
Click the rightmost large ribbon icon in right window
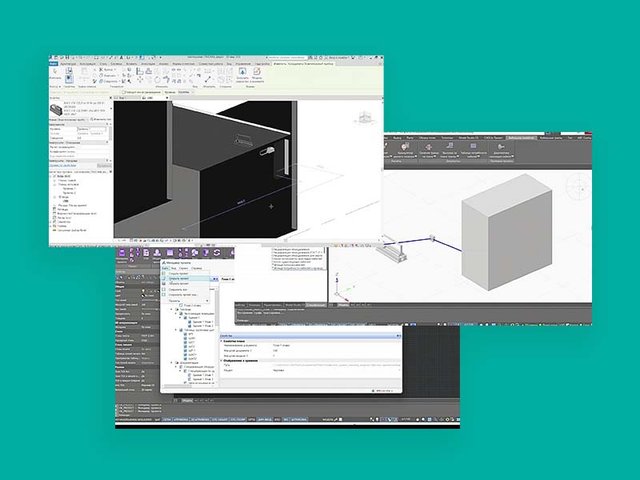pyautogui.click(x=501, y=147)
